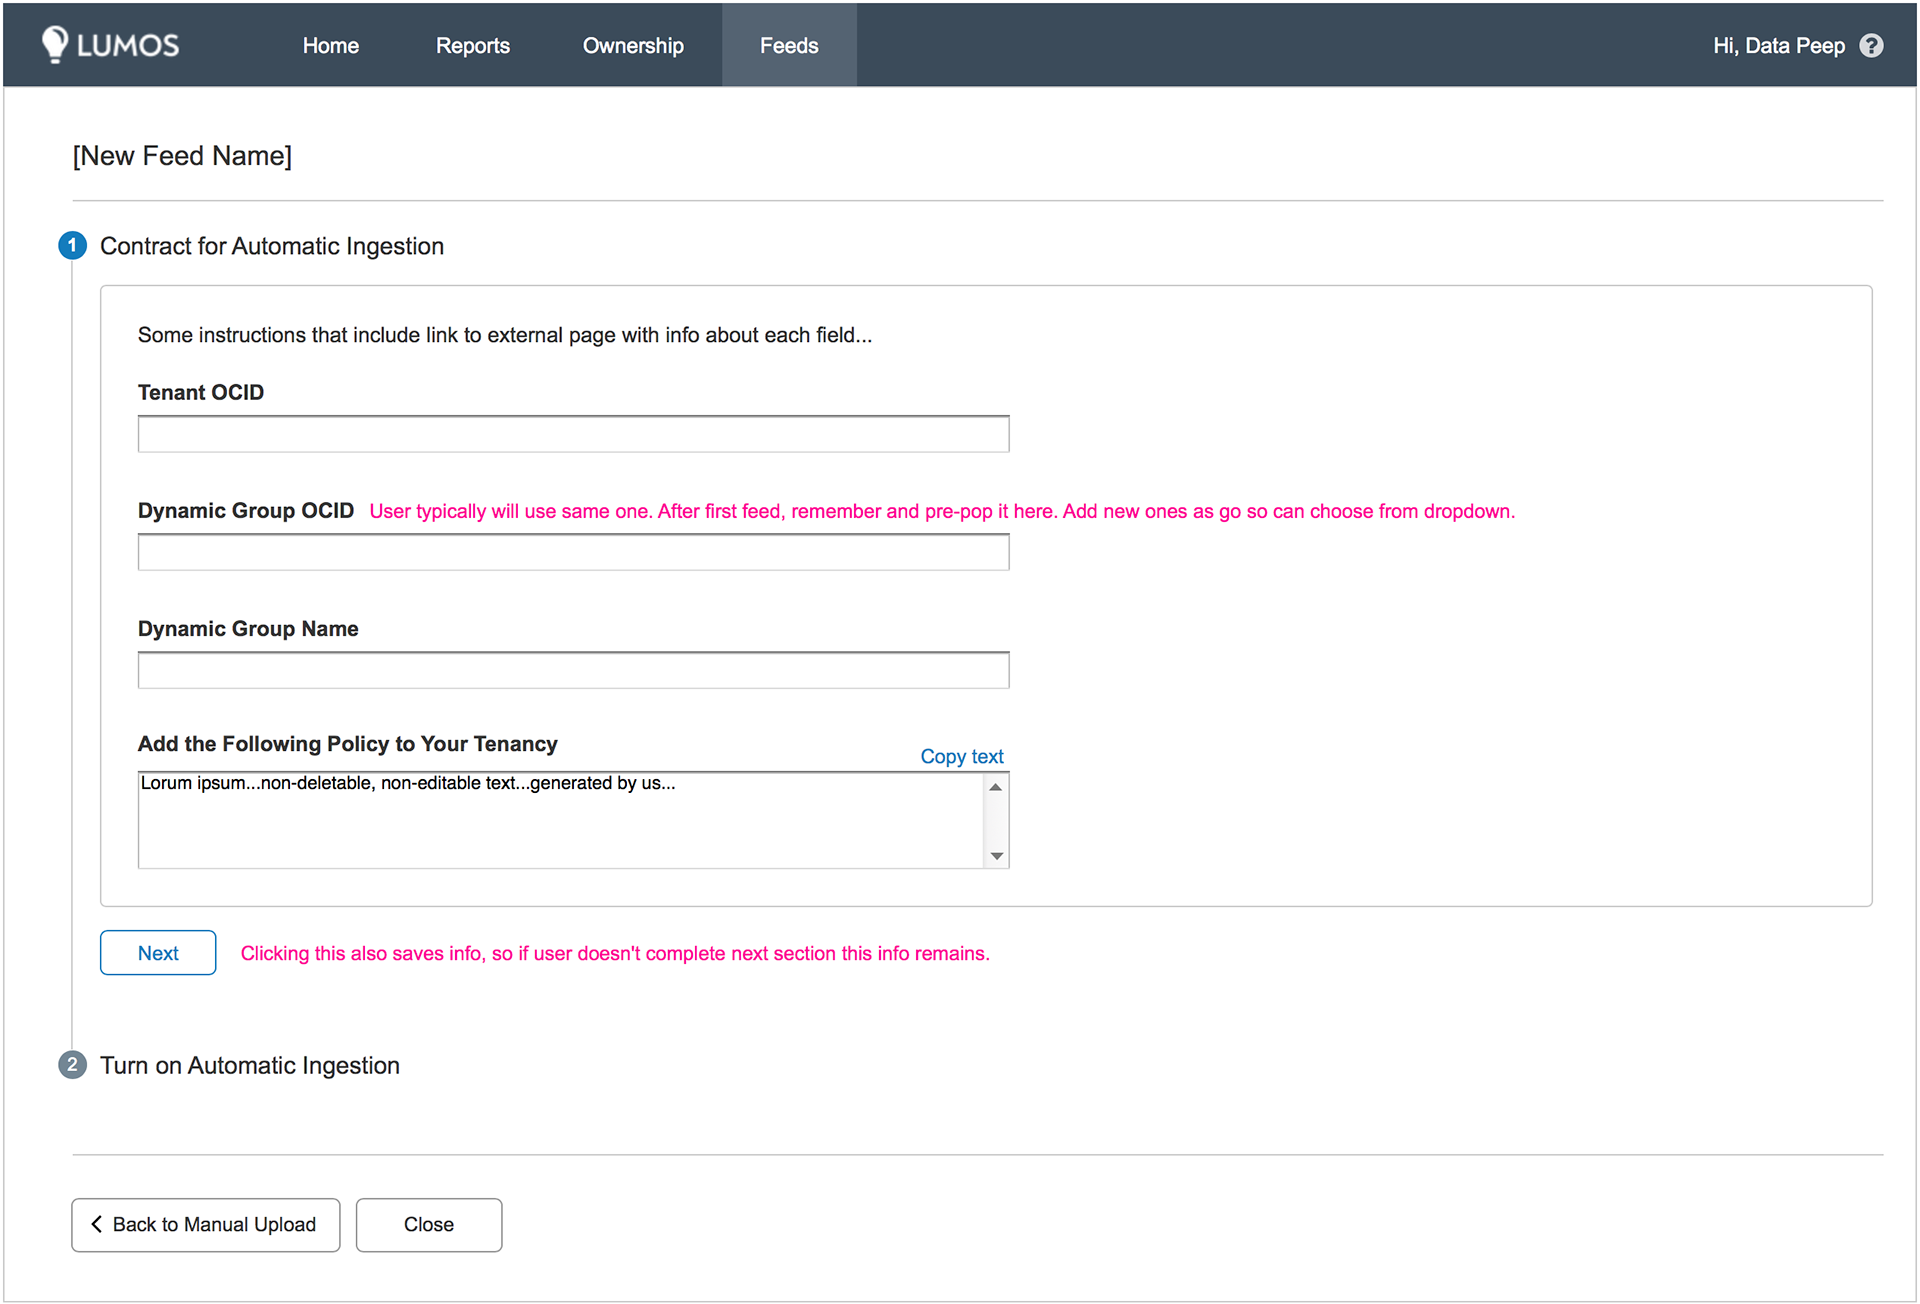The image size is (1920, 1304).
Task: Select the Feeds tab
Action: tap(789, 45)
